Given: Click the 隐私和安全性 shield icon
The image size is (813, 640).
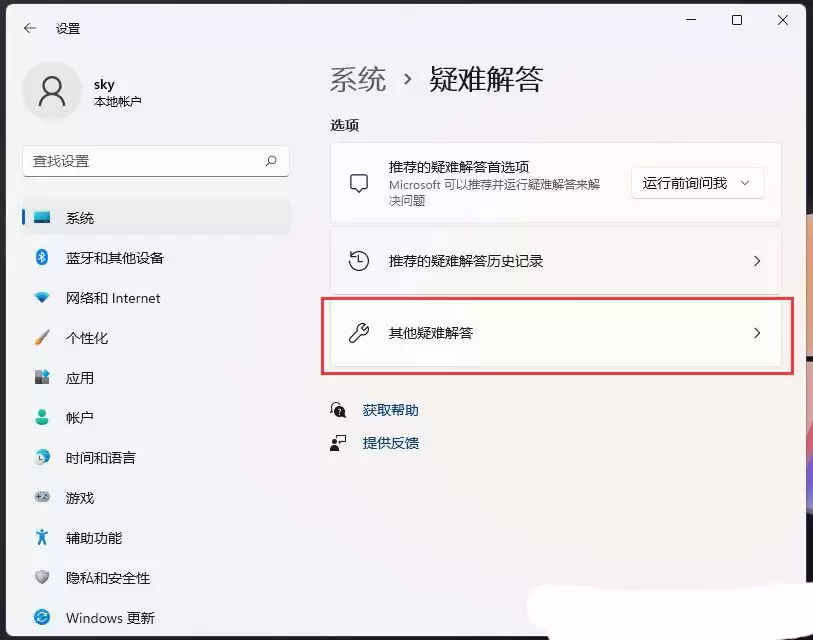Looking at the screenshot, I should (42, 577).
